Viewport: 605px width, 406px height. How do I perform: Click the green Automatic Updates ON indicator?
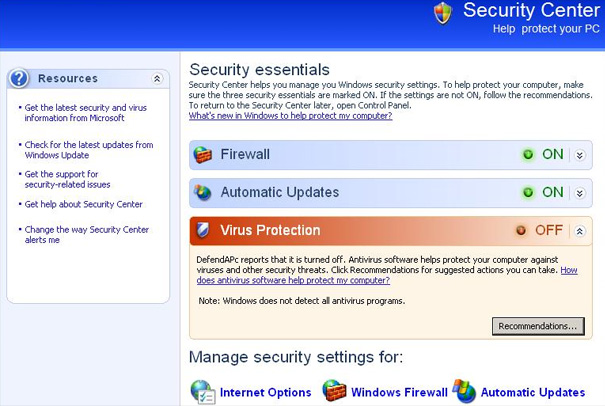pyautogui.click(x=528, y=192)
